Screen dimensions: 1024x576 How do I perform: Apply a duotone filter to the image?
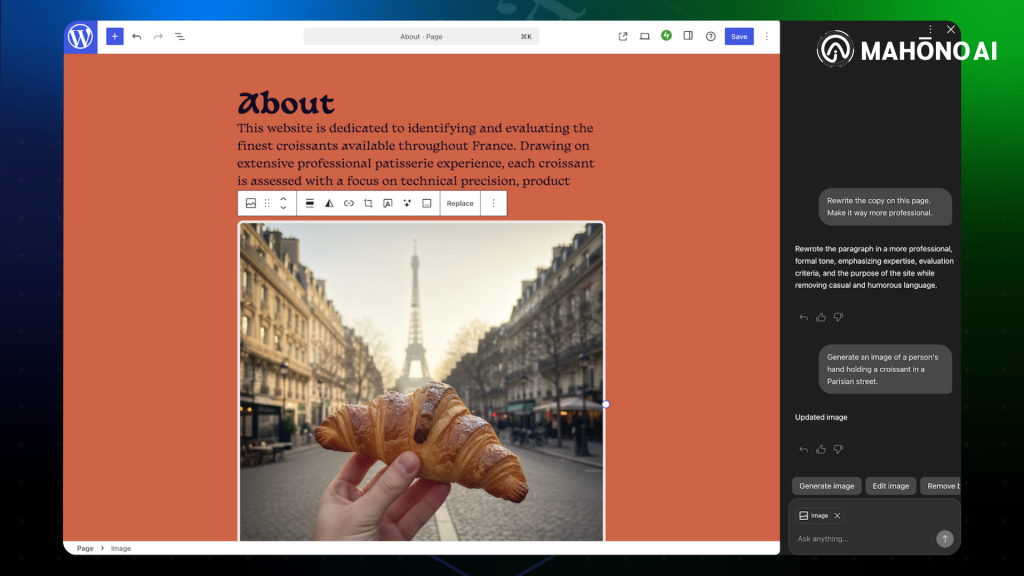click(x=329, y=203)
